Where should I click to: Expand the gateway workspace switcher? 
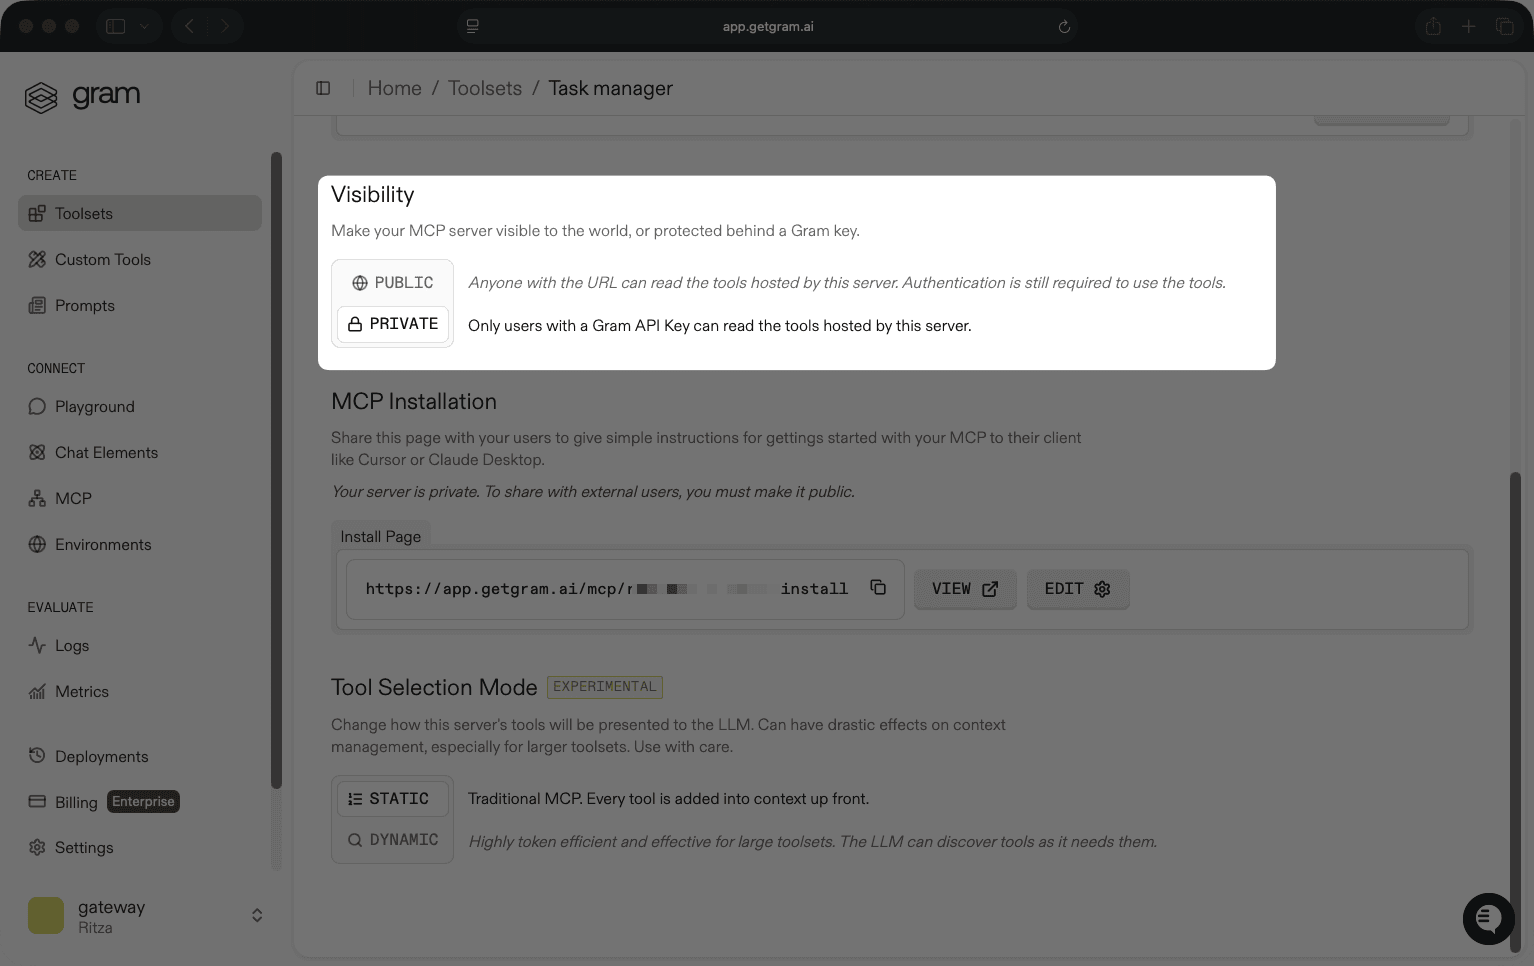click(x=256, y=915)
